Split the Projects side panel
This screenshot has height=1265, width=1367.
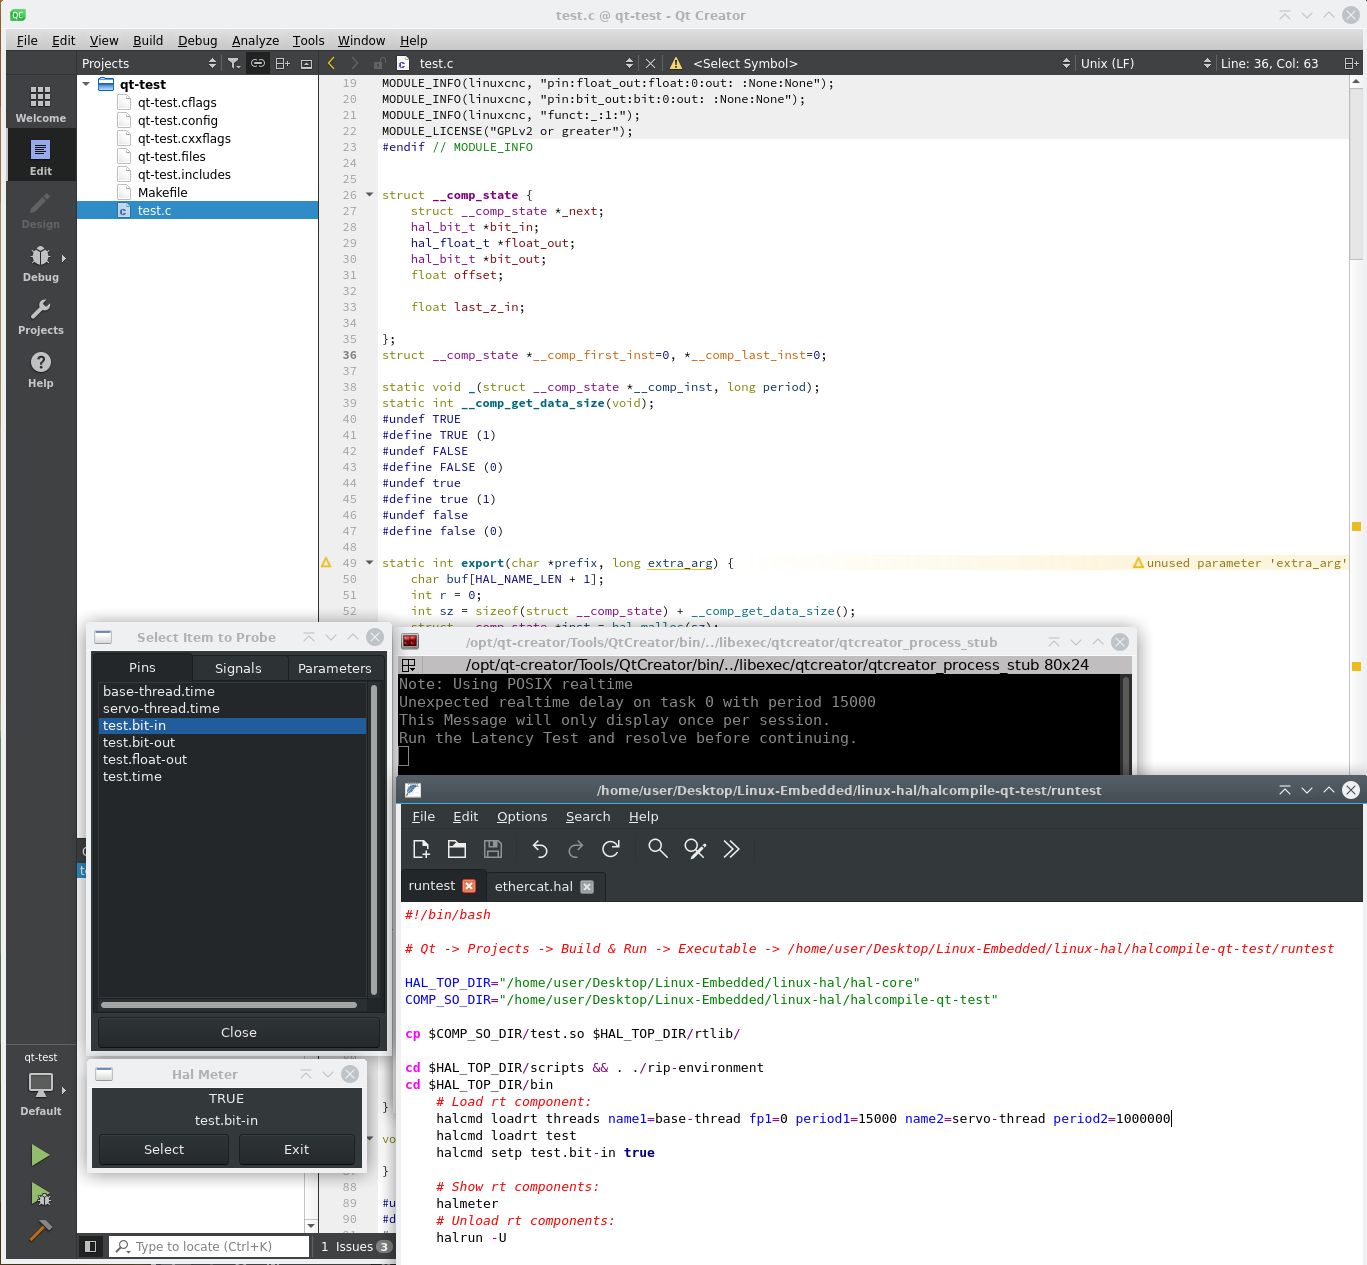pos(283,63)
